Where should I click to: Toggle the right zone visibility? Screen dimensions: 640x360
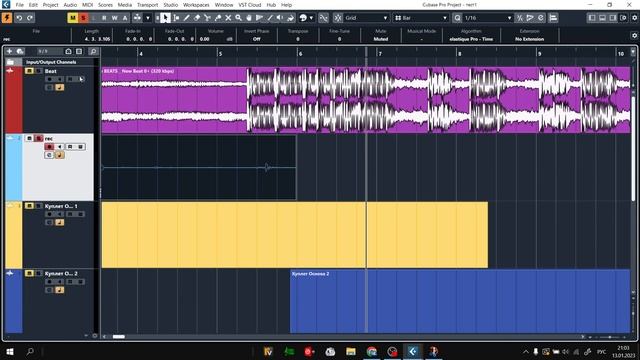[x=613, y=18]
